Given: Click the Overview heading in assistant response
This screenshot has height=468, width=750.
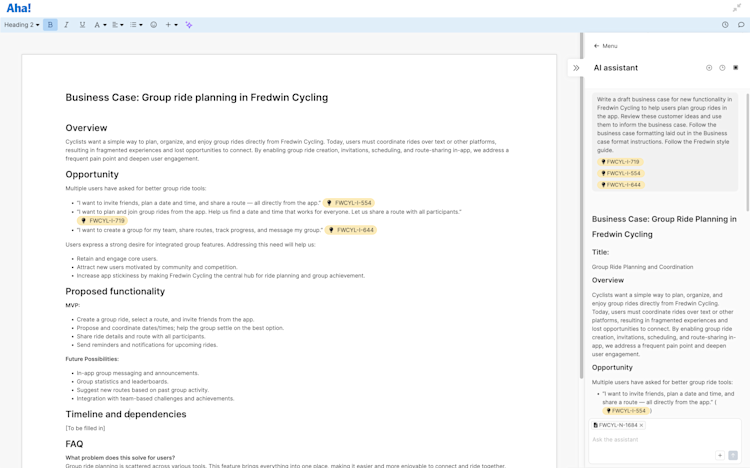Looking at the screenshot, I should 607,280.
